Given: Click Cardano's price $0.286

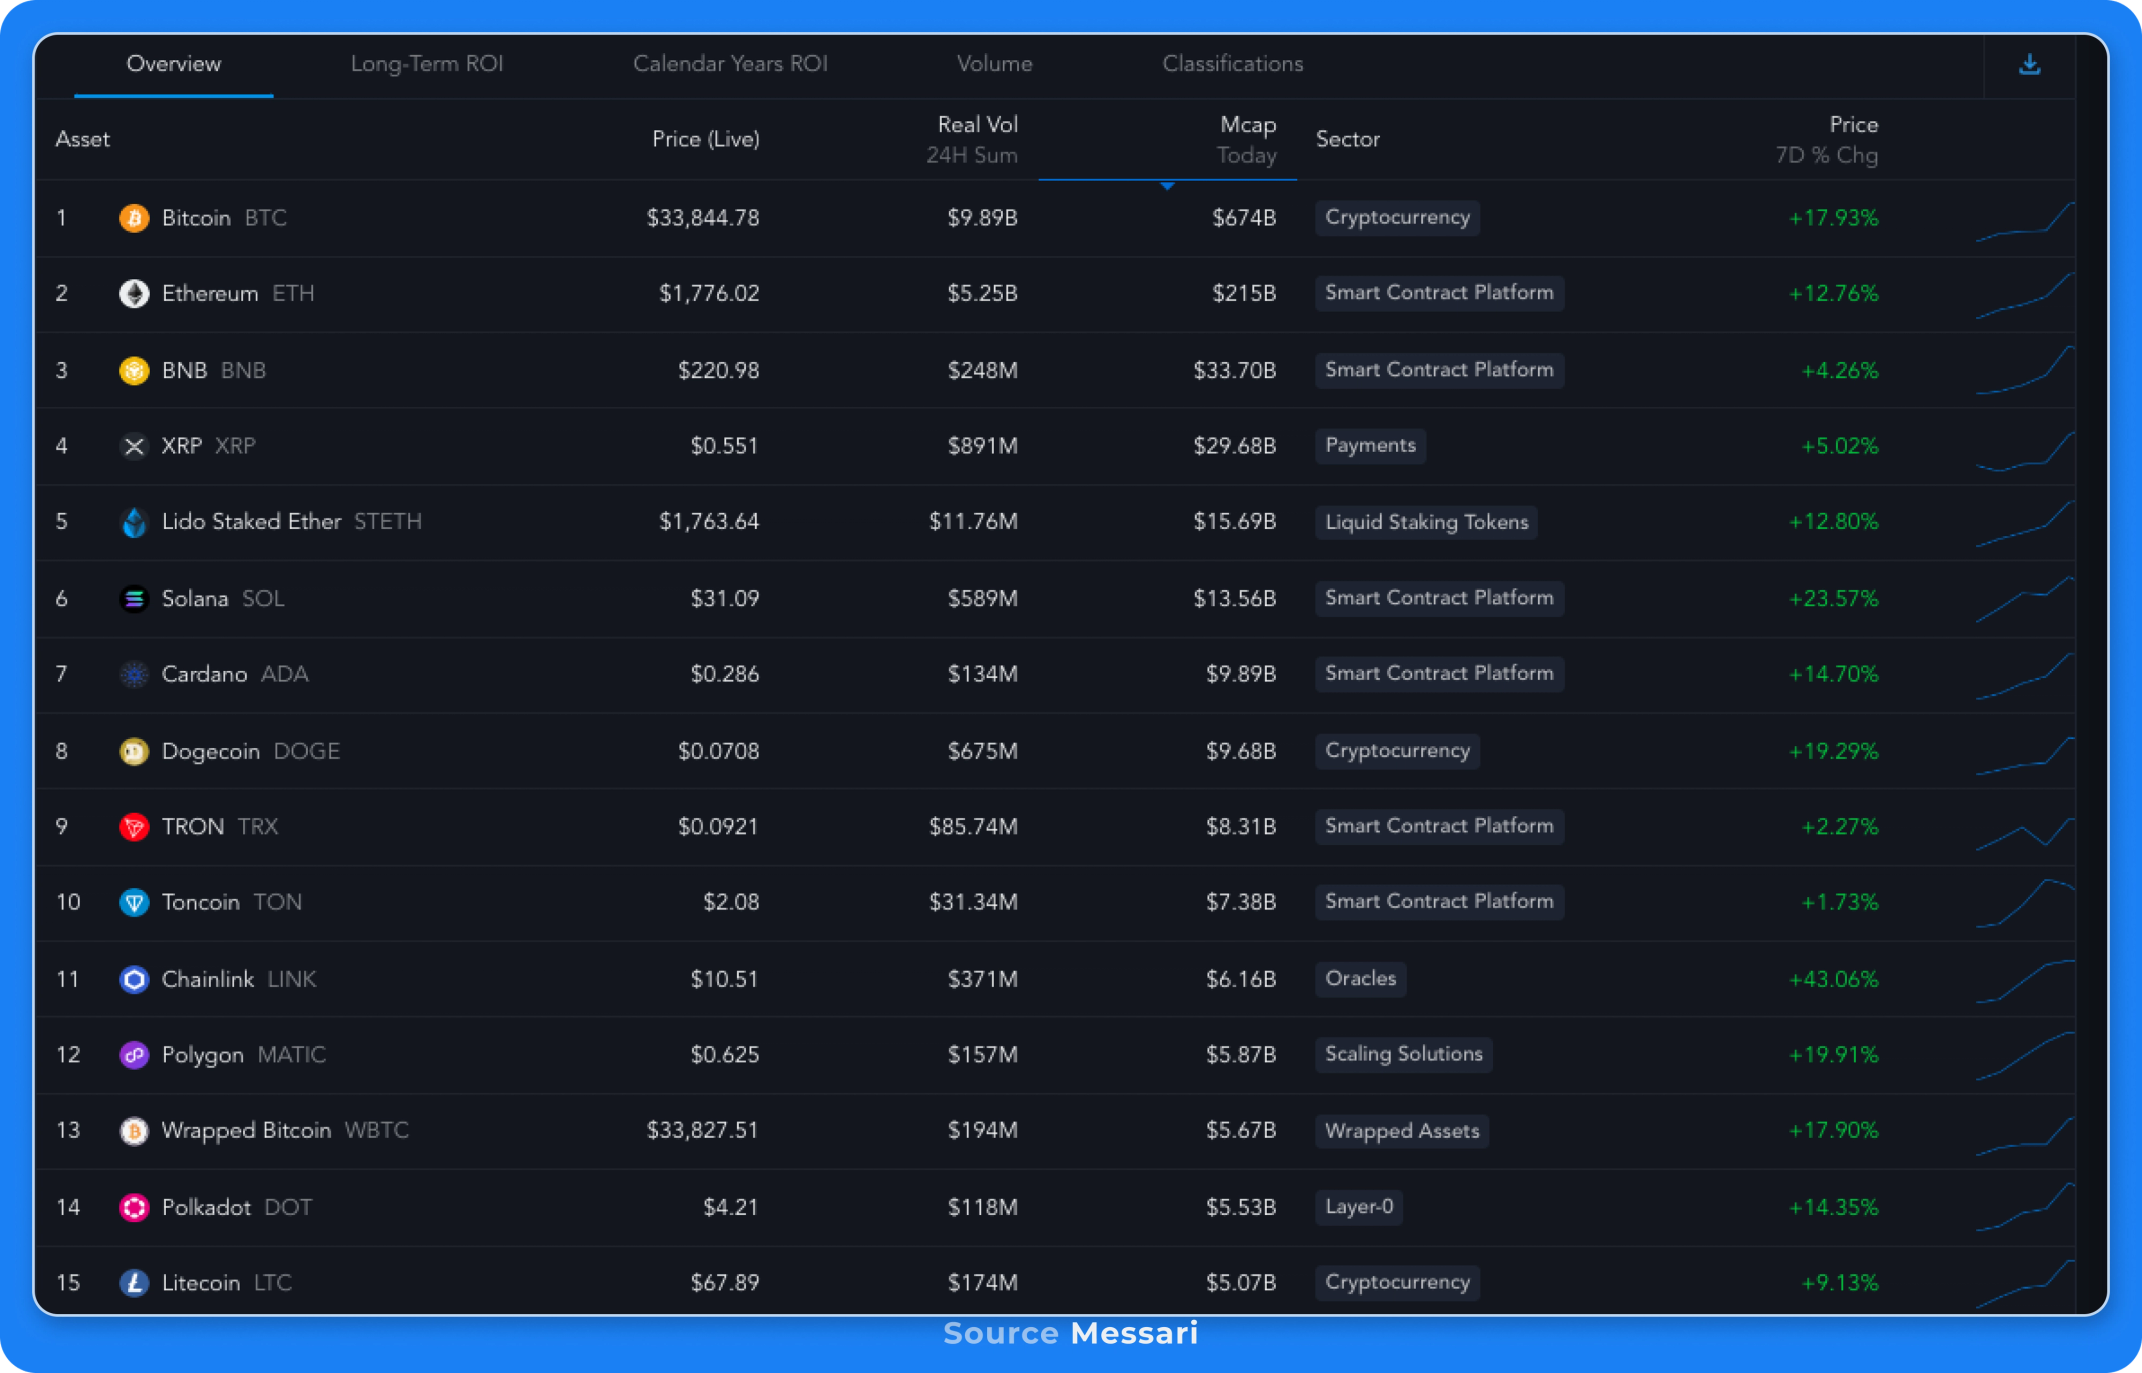Looking at the screenshot, I should coord(725,674).
